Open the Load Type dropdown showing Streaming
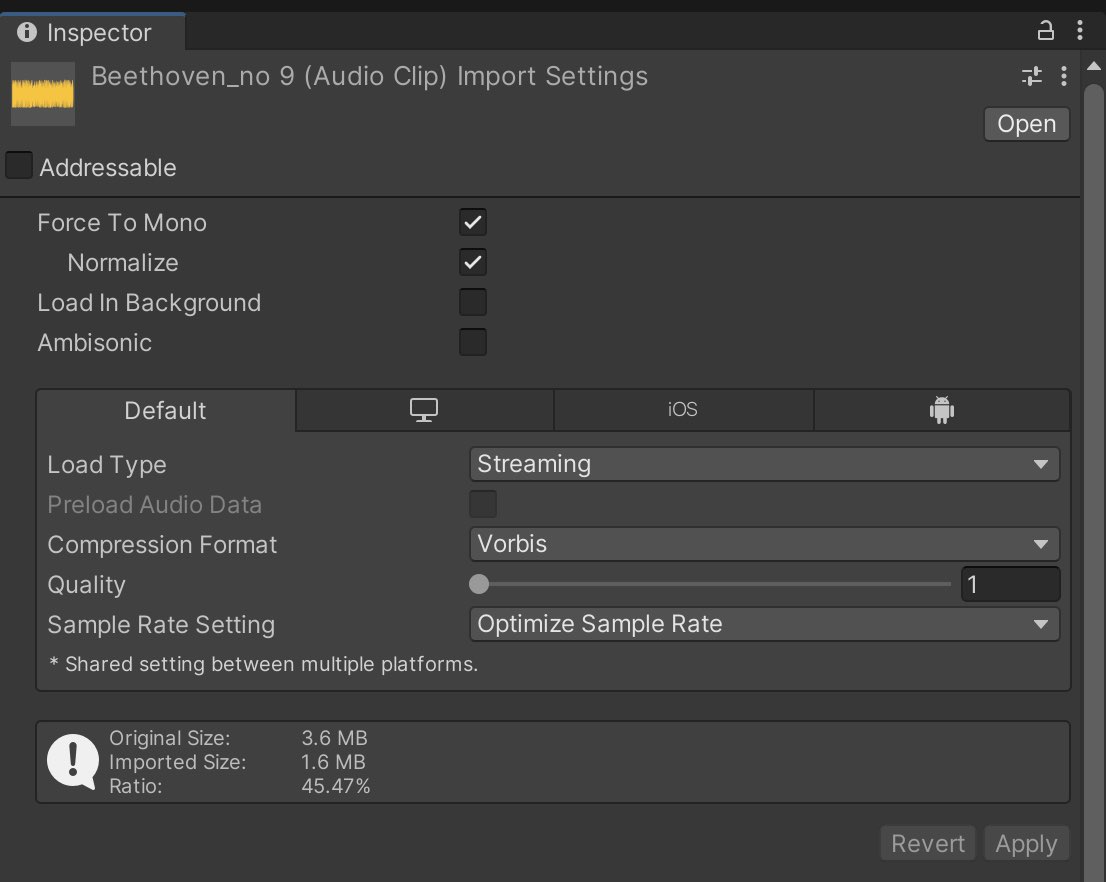The image size is (1106, 882). click(x=765, y=464)
